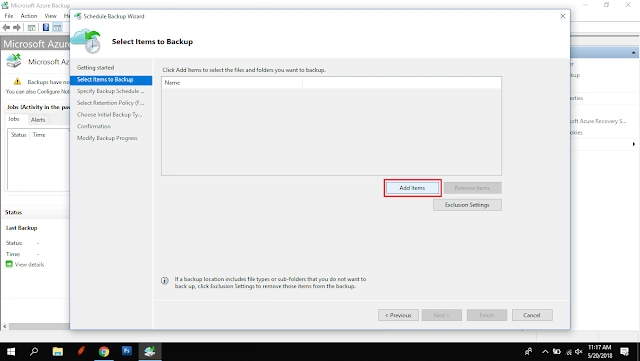Select the Modify Backup Progress step
The image size is (640, 361).
107,138
